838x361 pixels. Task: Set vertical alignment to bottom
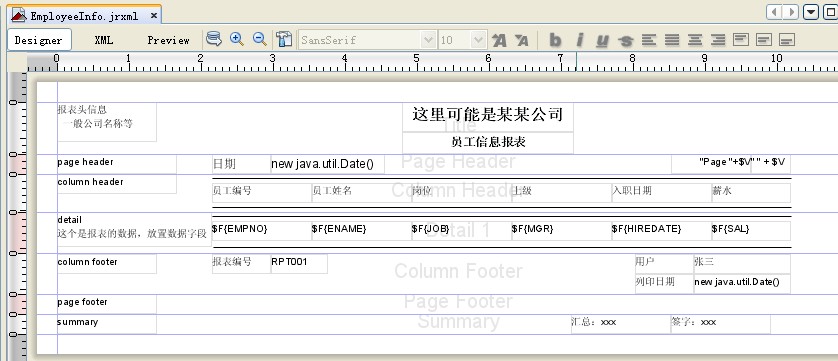(787, 40)
